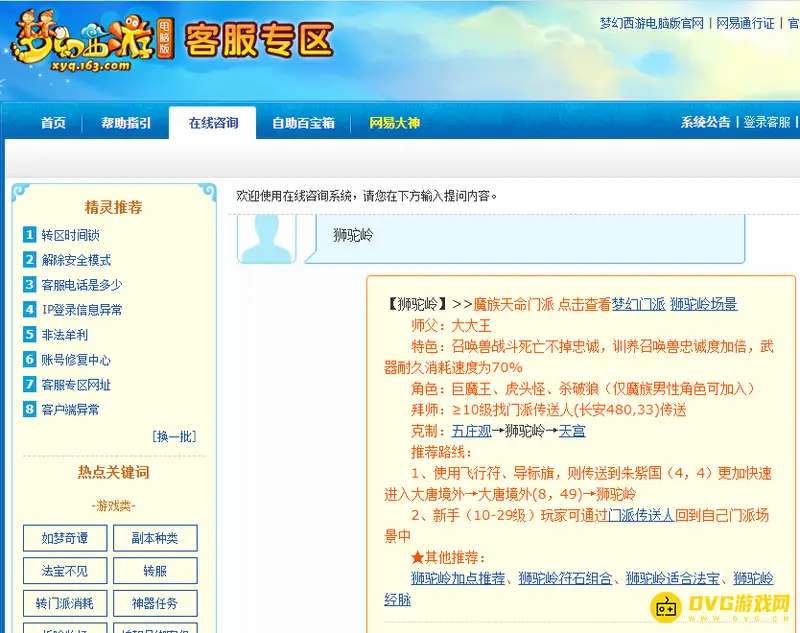Click number 6 icon beside 账号修复中心
This screenshot has height=633, width=800.
click(30, 359)
